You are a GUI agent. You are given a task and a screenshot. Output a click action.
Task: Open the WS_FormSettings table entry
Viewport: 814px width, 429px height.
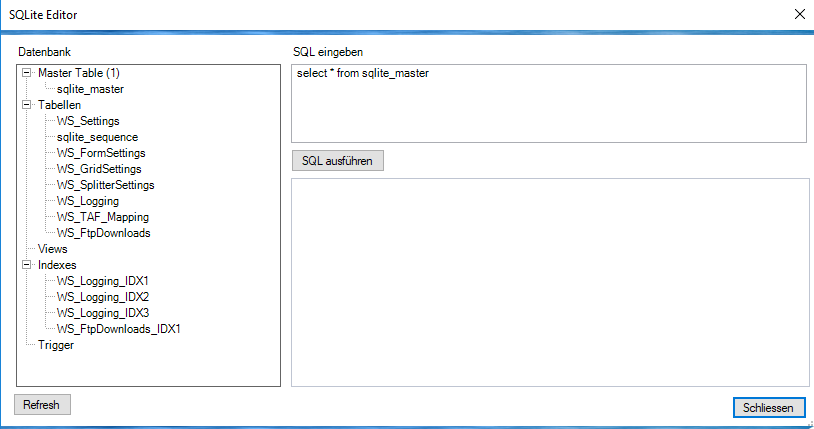(x=101, y=153)
